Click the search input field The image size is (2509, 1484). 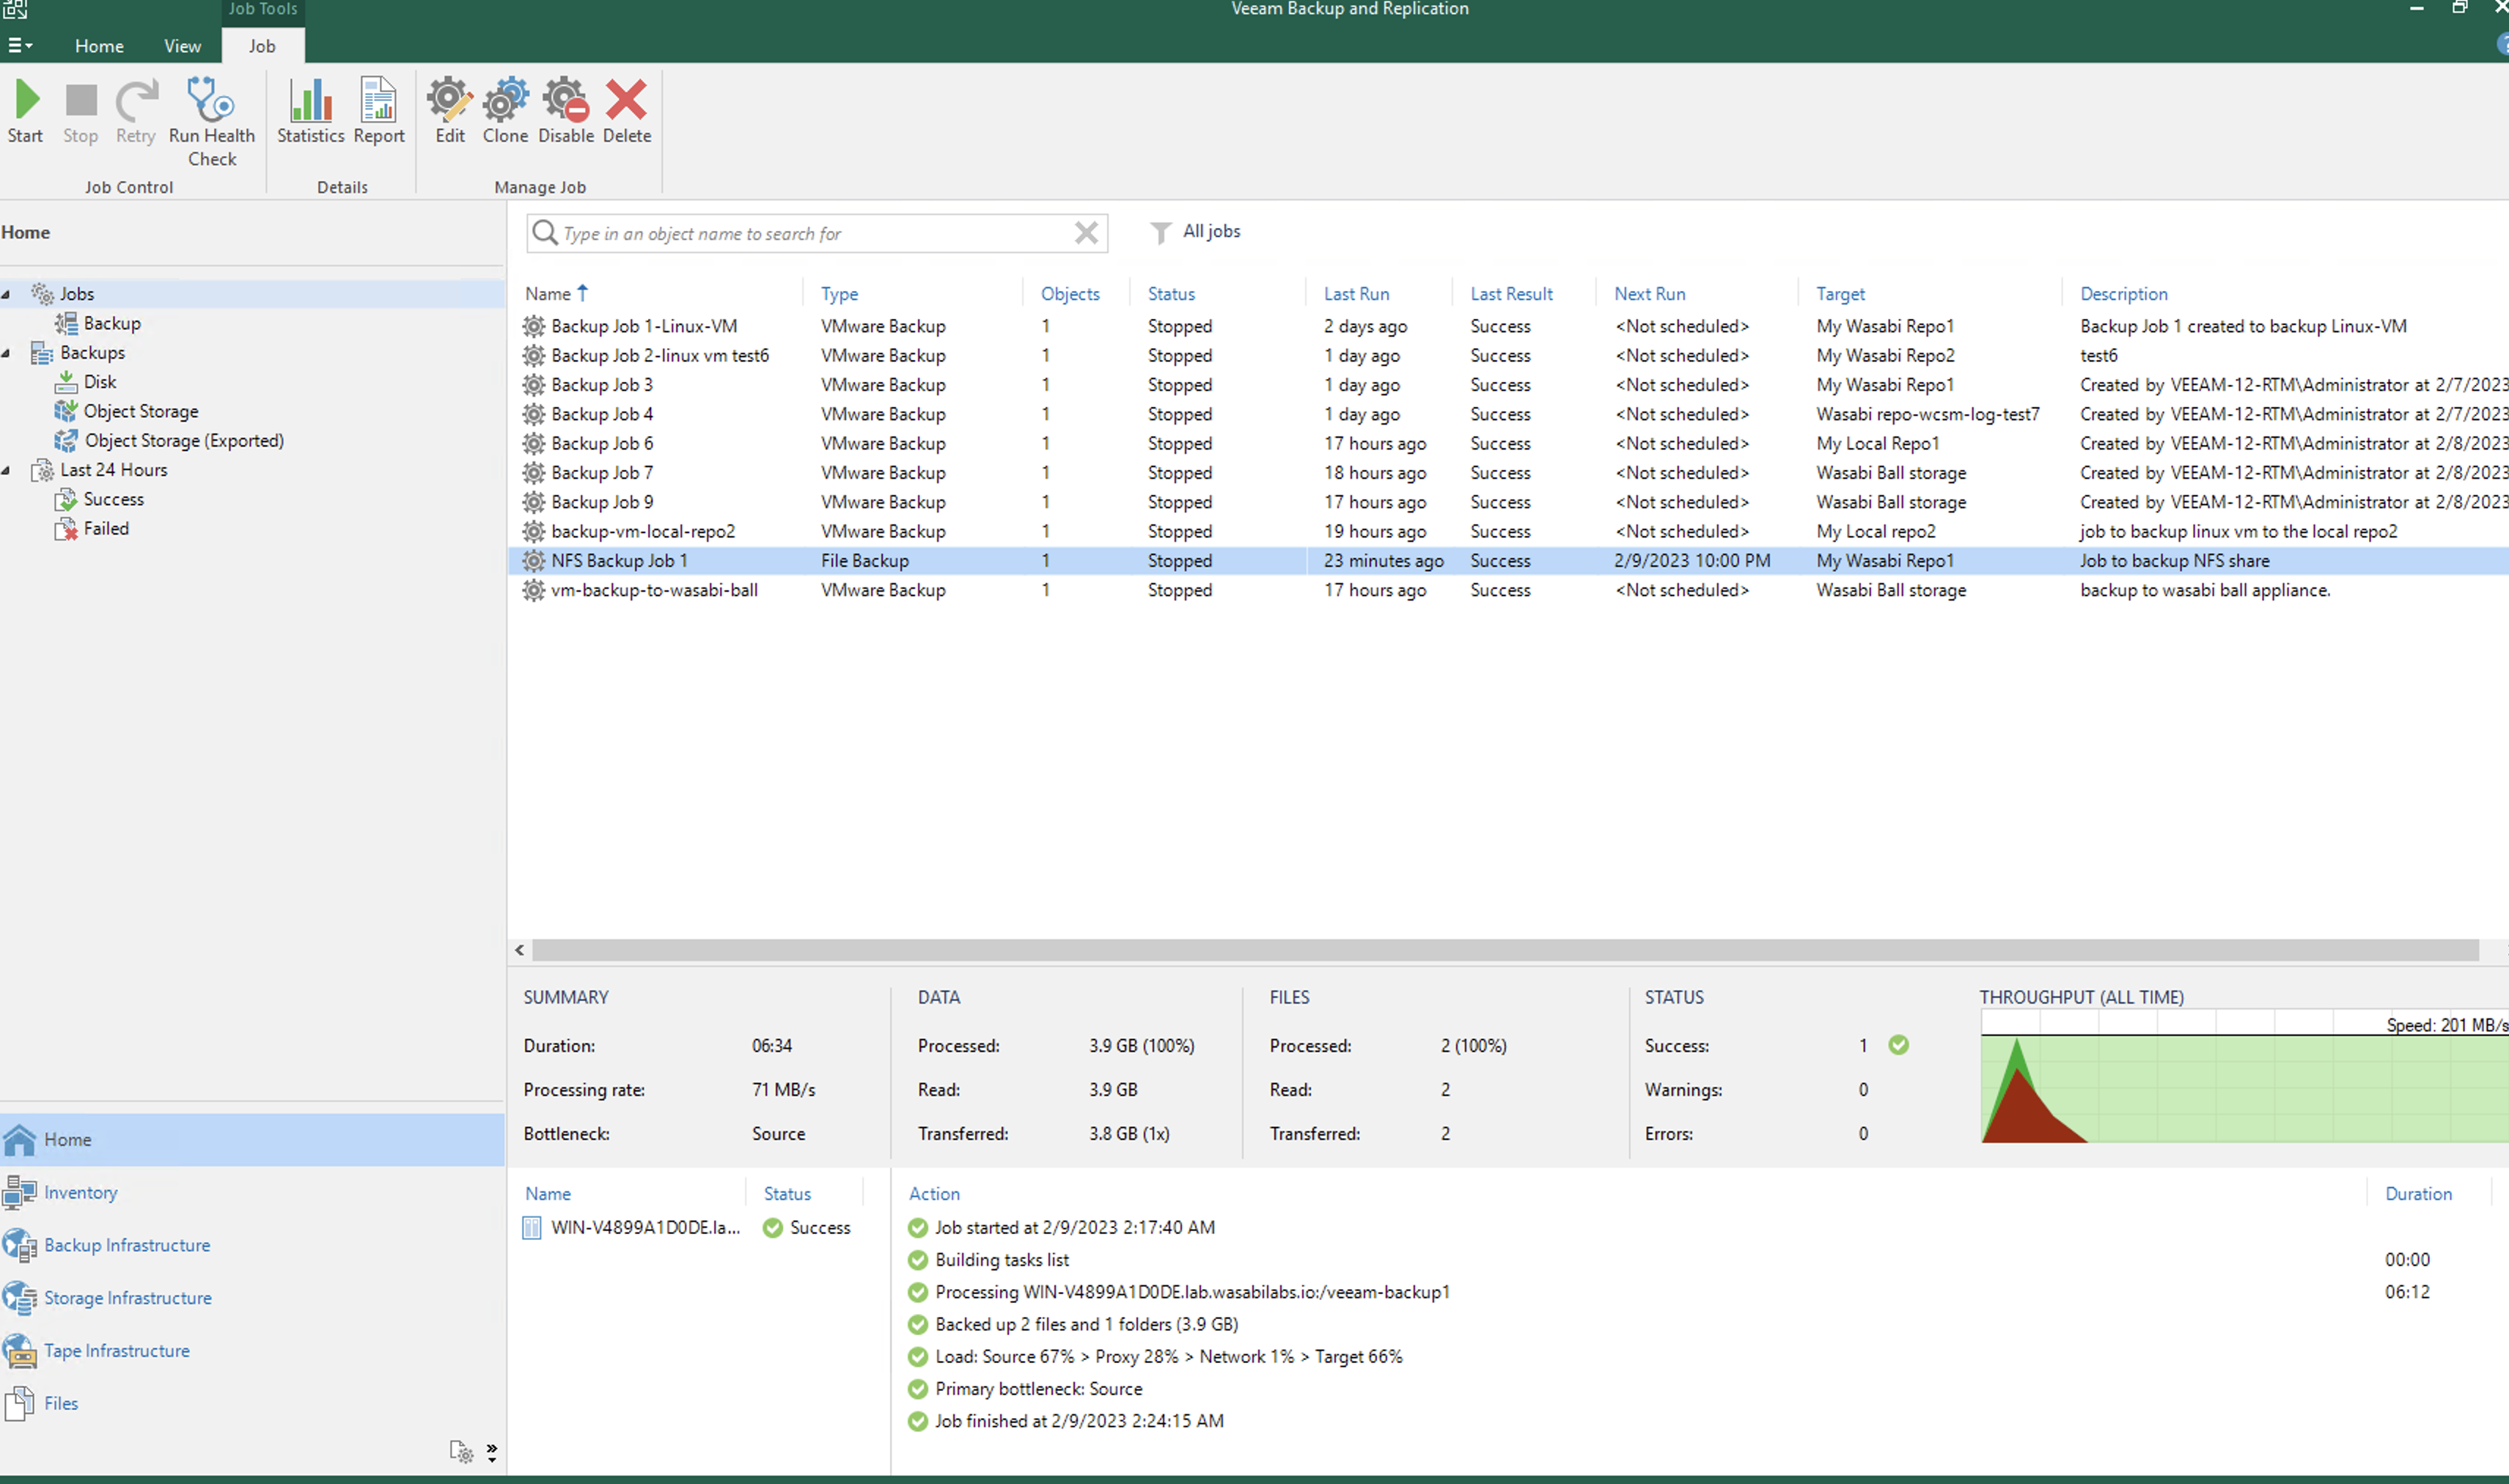tap(818, 232)
